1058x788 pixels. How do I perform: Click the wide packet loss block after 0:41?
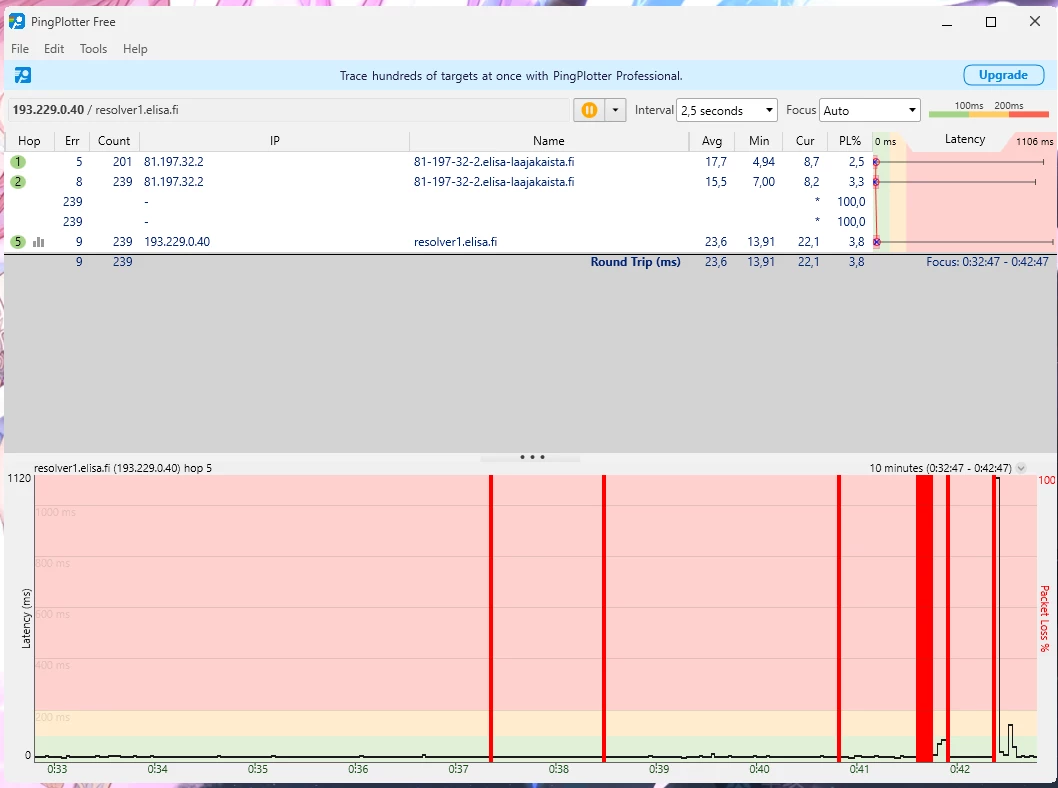[924, 618]
